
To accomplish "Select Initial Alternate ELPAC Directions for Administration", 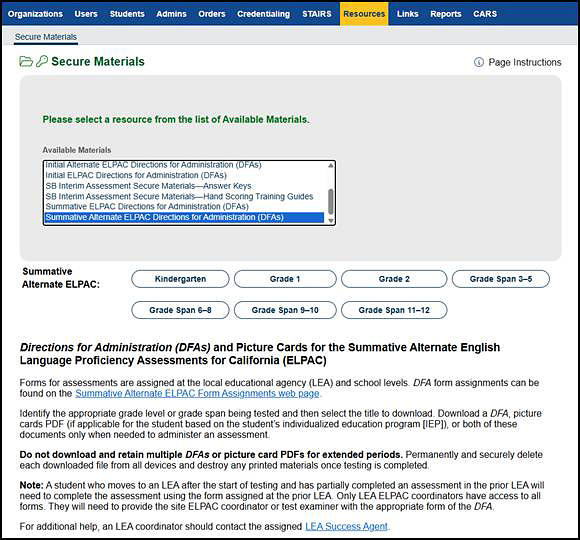I will [184, 165].
